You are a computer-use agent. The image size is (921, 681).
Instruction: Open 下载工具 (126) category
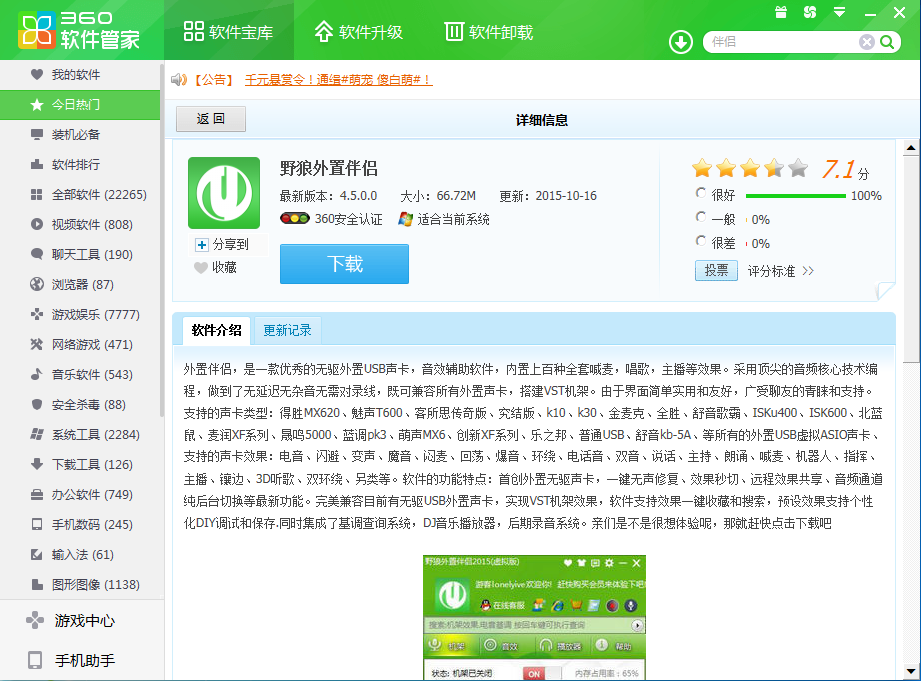click(x=80, y=464)
